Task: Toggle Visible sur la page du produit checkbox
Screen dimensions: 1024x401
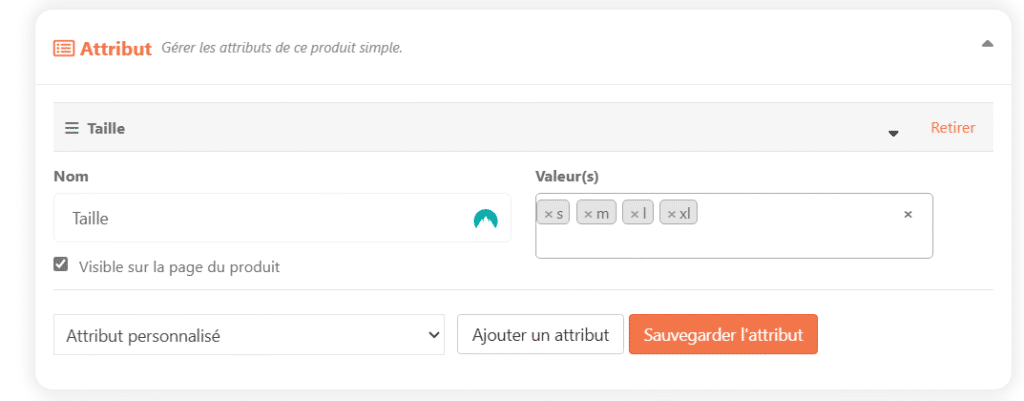Action: pyautogui.click(x=61, y=265)
